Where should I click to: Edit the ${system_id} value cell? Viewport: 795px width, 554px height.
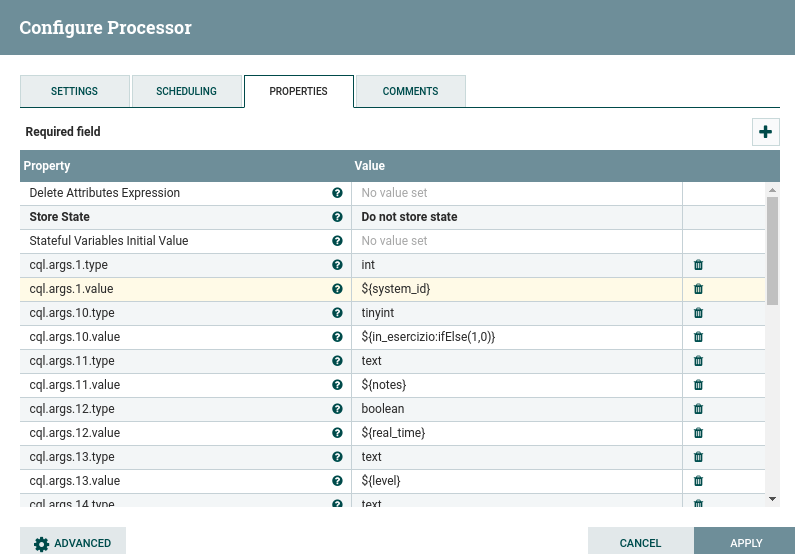pos(516,289)
